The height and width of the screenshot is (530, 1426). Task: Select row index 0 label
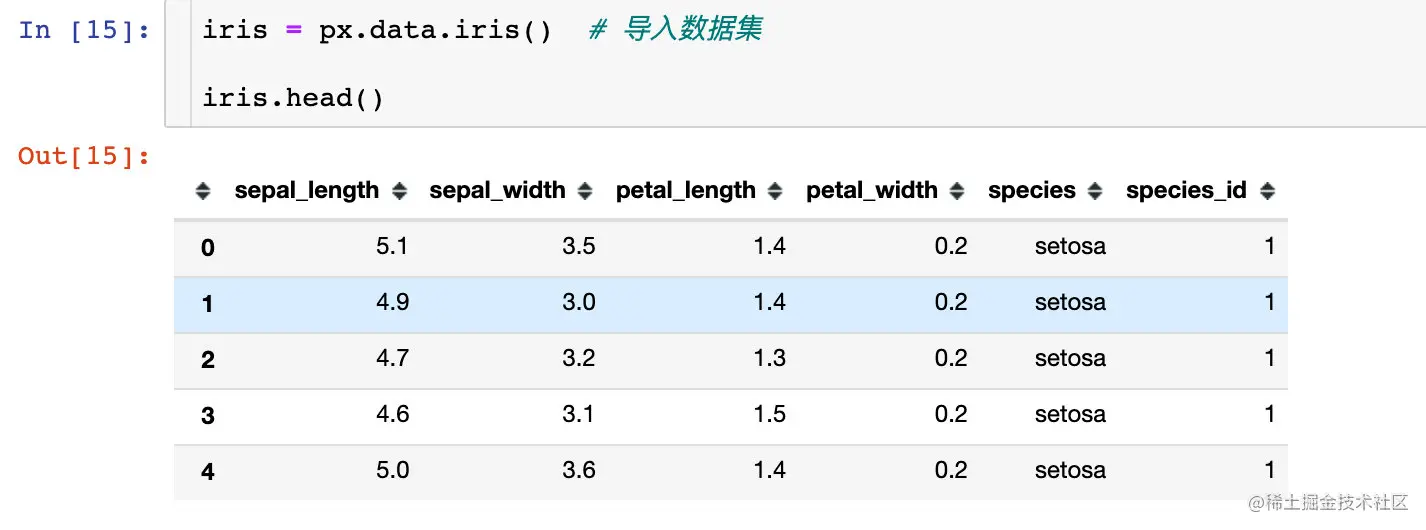point(208,248)
